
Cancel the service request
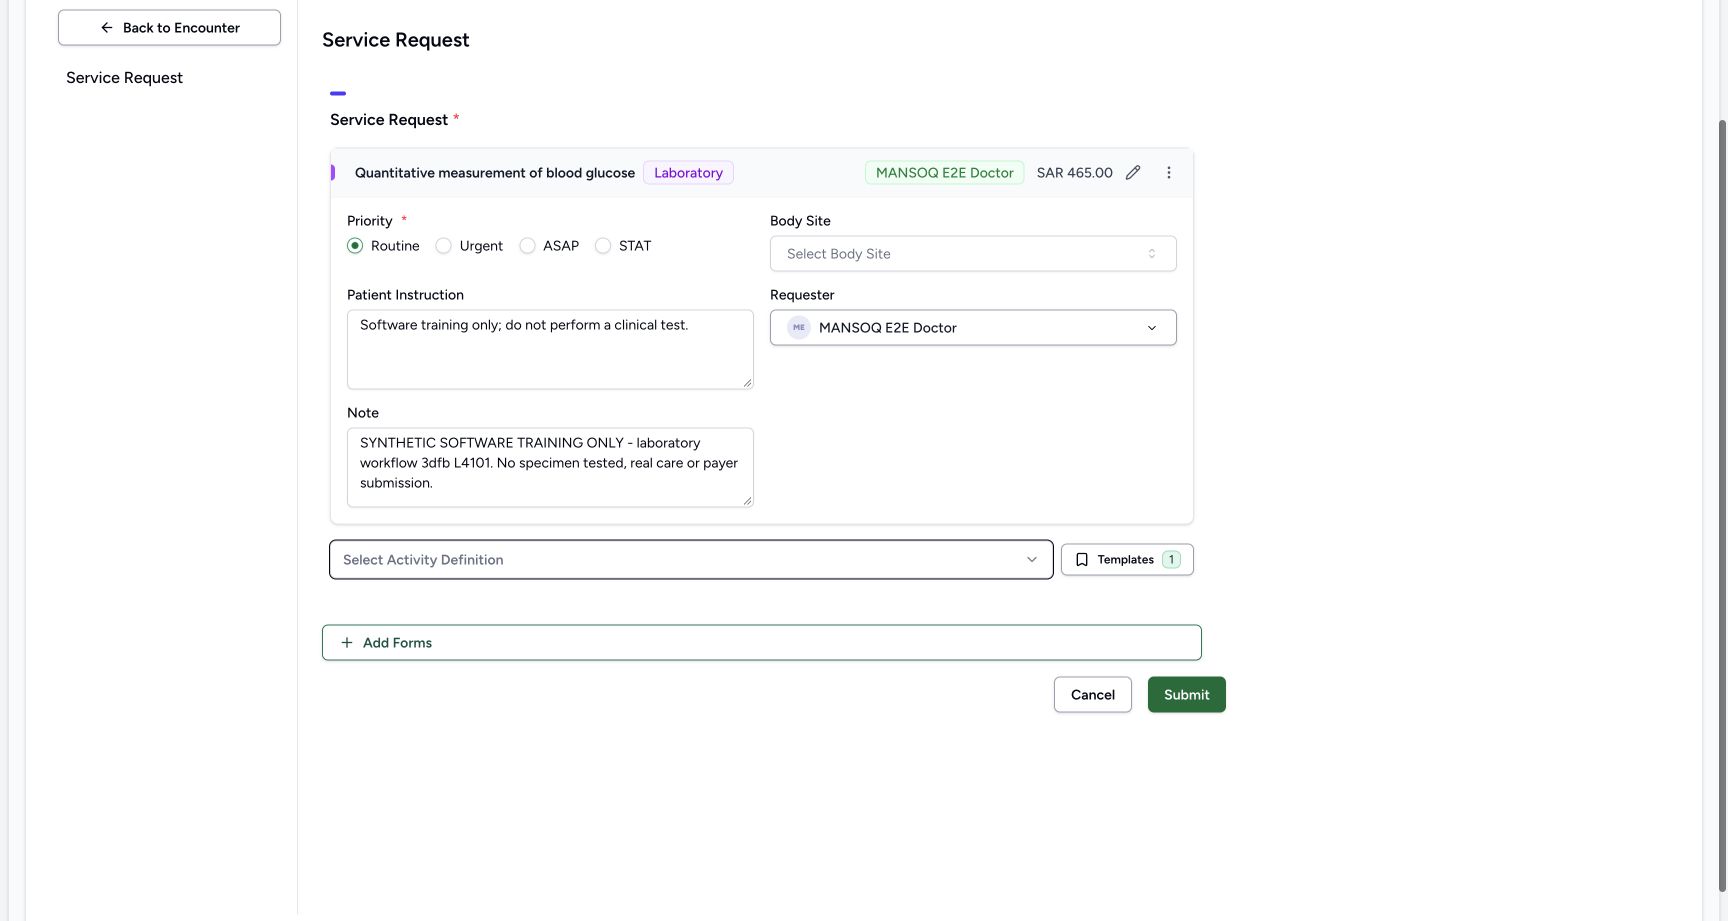coord(1093,695)
